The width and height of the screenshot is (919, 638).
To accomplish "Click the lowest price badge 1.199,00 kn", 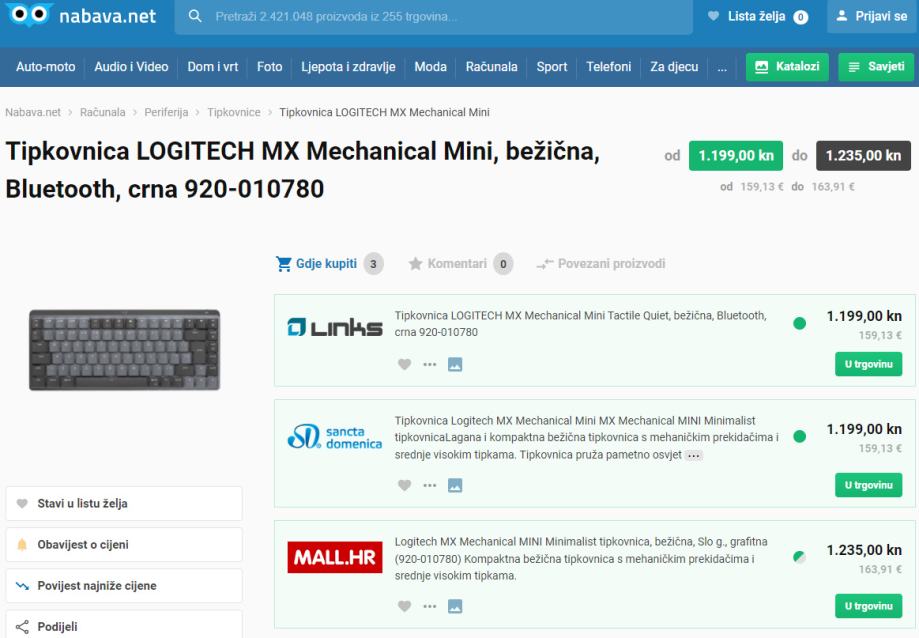I will 736,156.
